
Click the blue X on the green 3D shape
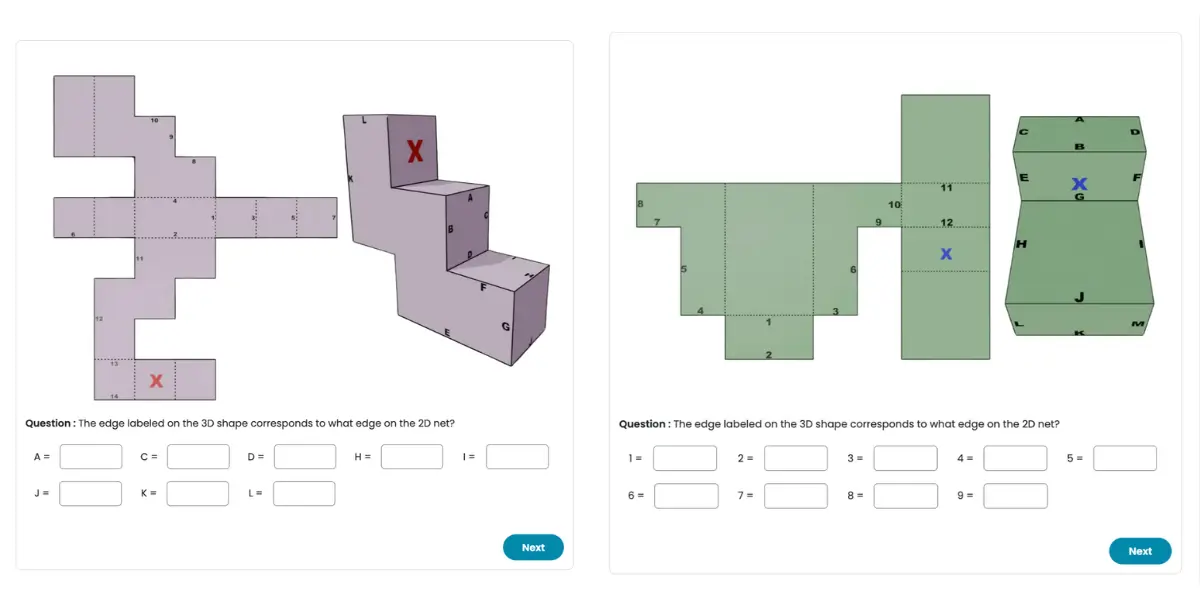1079,184
